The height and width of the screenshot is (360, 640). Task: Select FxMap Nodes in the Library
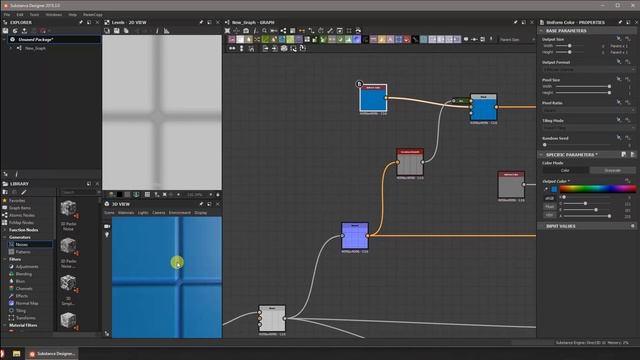point(21,222)
